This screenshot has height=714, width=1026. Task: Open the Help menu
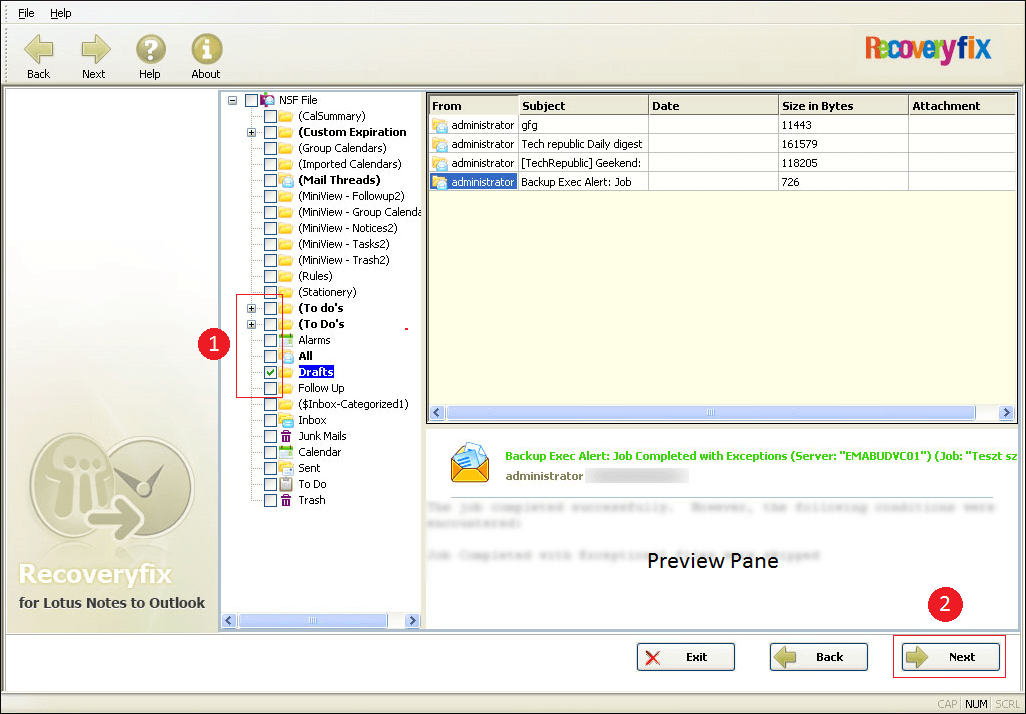tap(61, 13)
